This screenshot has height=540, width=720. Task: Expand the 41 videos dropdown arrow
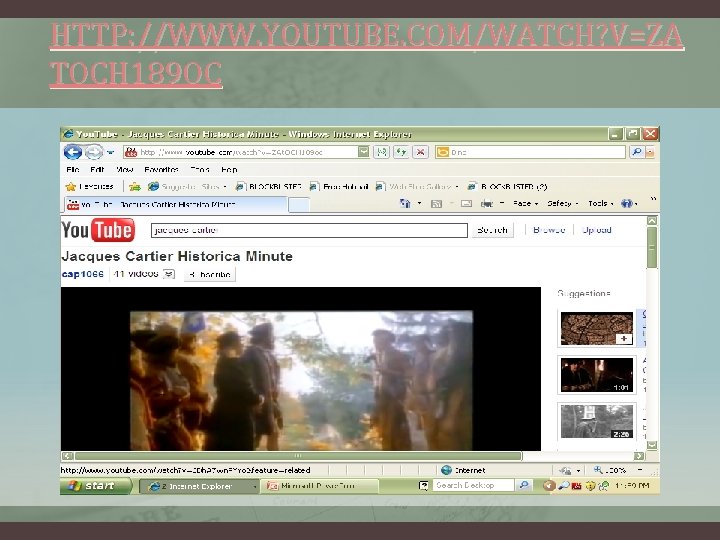pos(169,274)
